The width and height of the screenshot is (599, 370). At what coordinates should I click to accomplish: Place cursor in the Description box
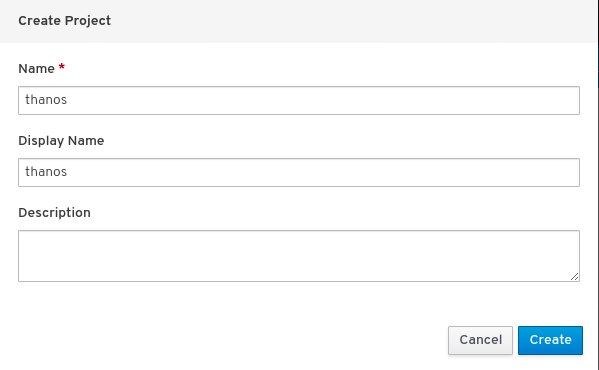[299, 256]
